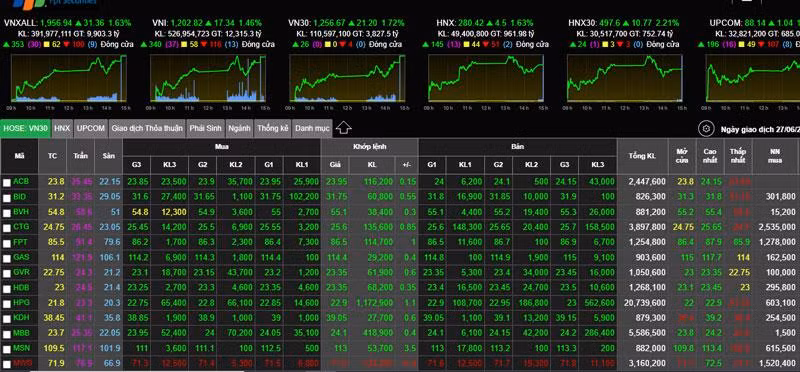800x372 pixels.
Task: Select the ACB total volume 2,447,600
Action: point(646,181)
